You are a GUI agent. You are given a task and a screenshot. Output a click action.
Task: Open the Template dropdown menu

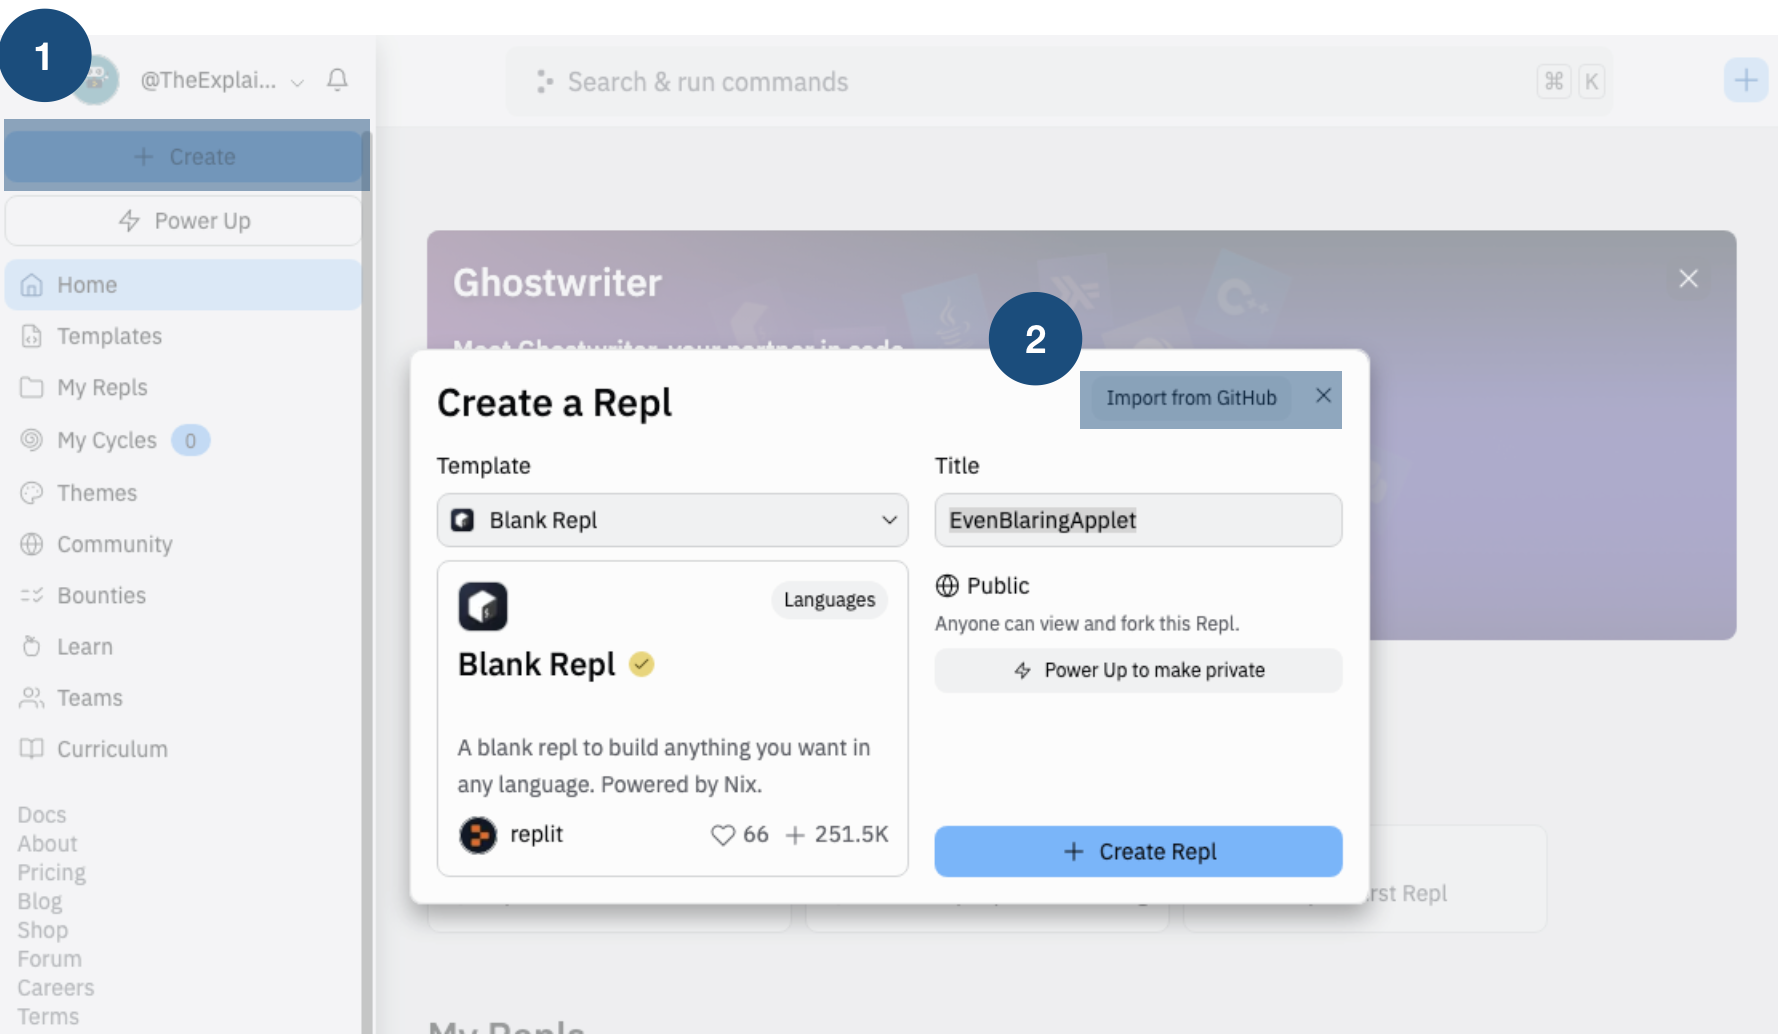tap(672, 520)
